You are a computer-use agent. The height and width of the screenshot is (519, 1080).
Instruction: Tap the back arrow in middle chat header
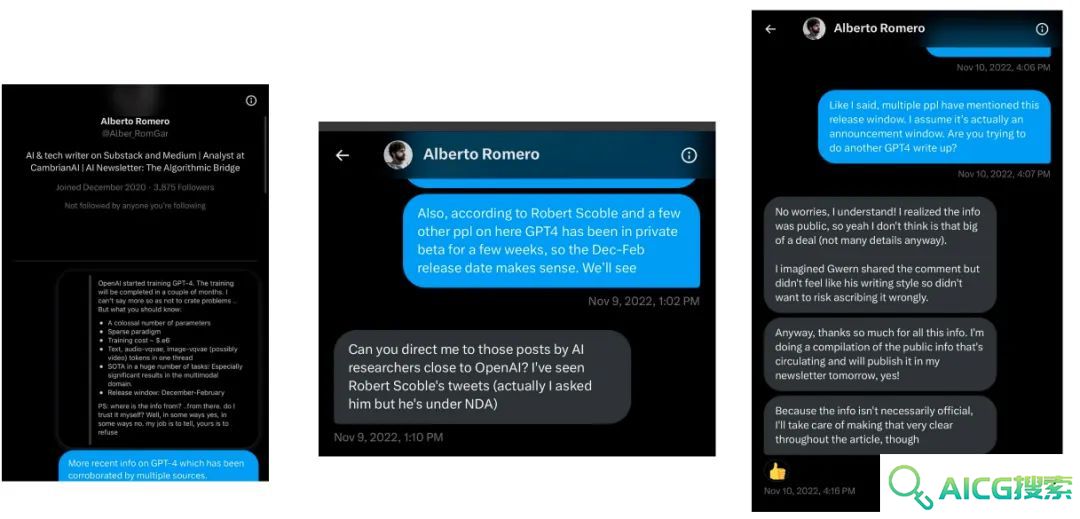342,156
